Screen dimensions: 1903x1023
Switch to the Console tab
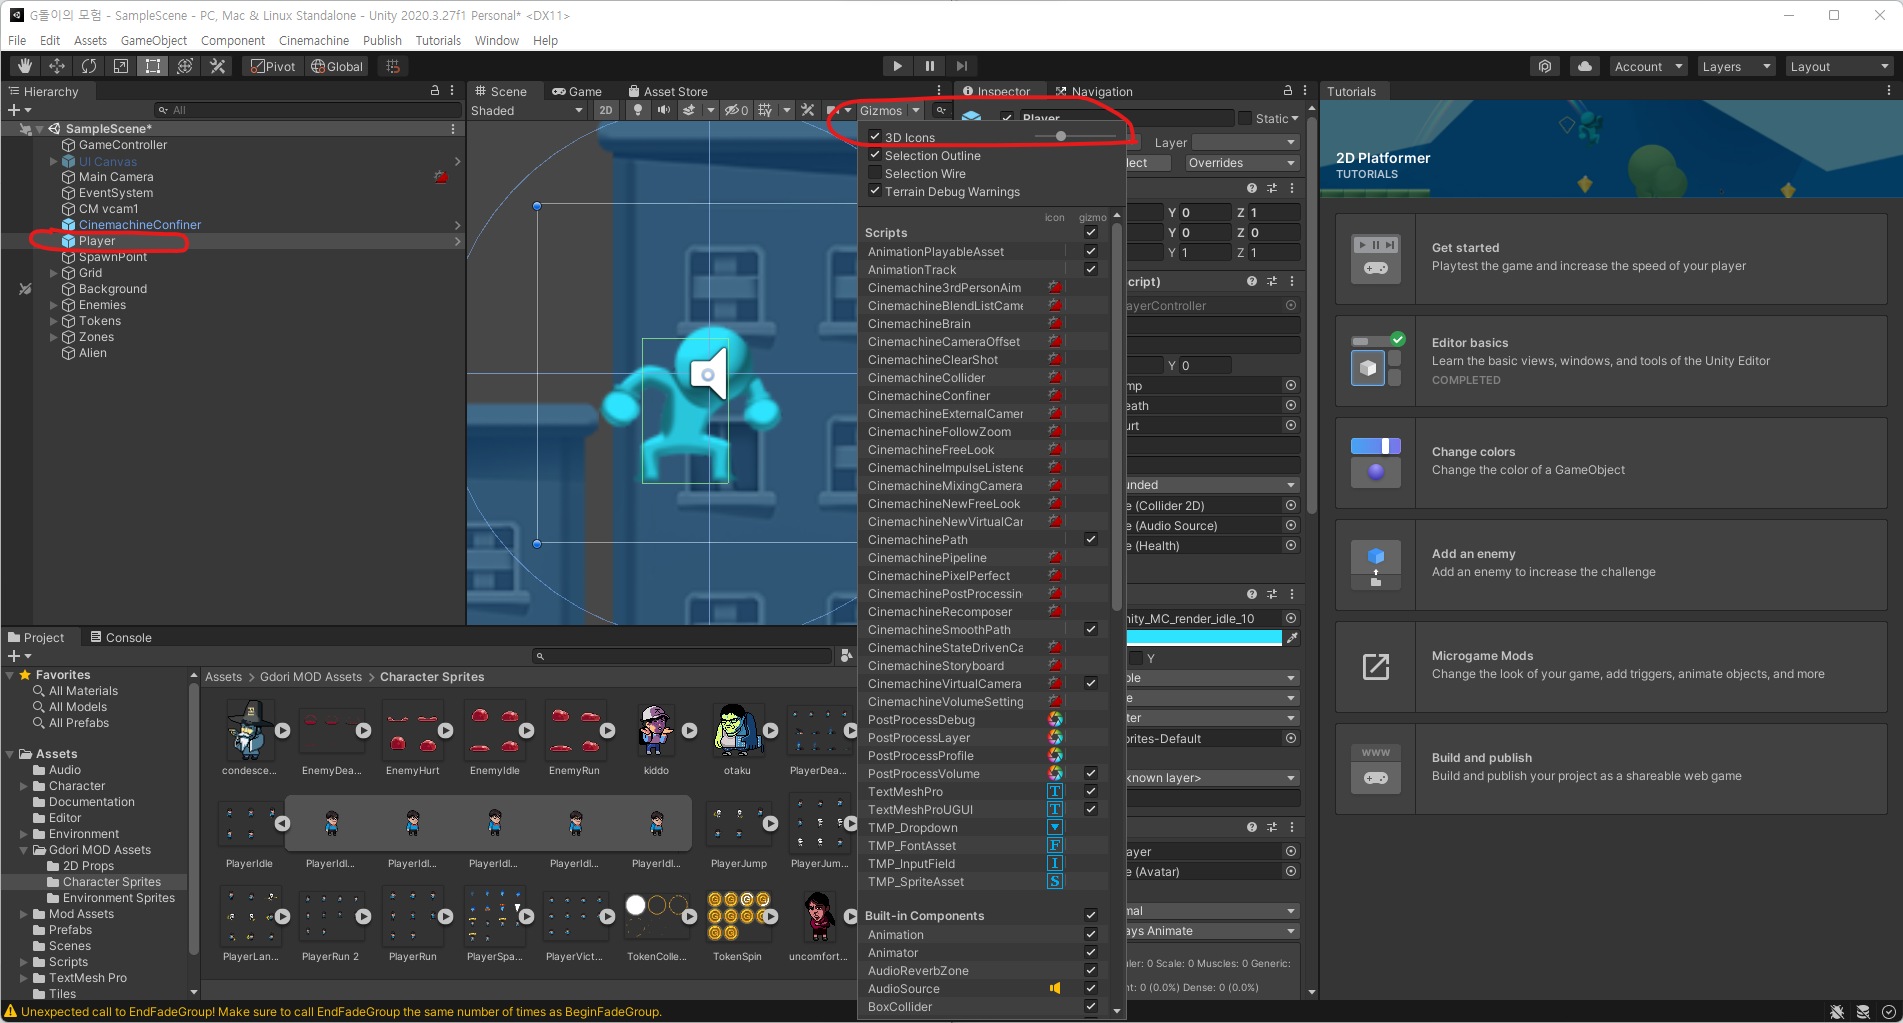click(120, 637)
